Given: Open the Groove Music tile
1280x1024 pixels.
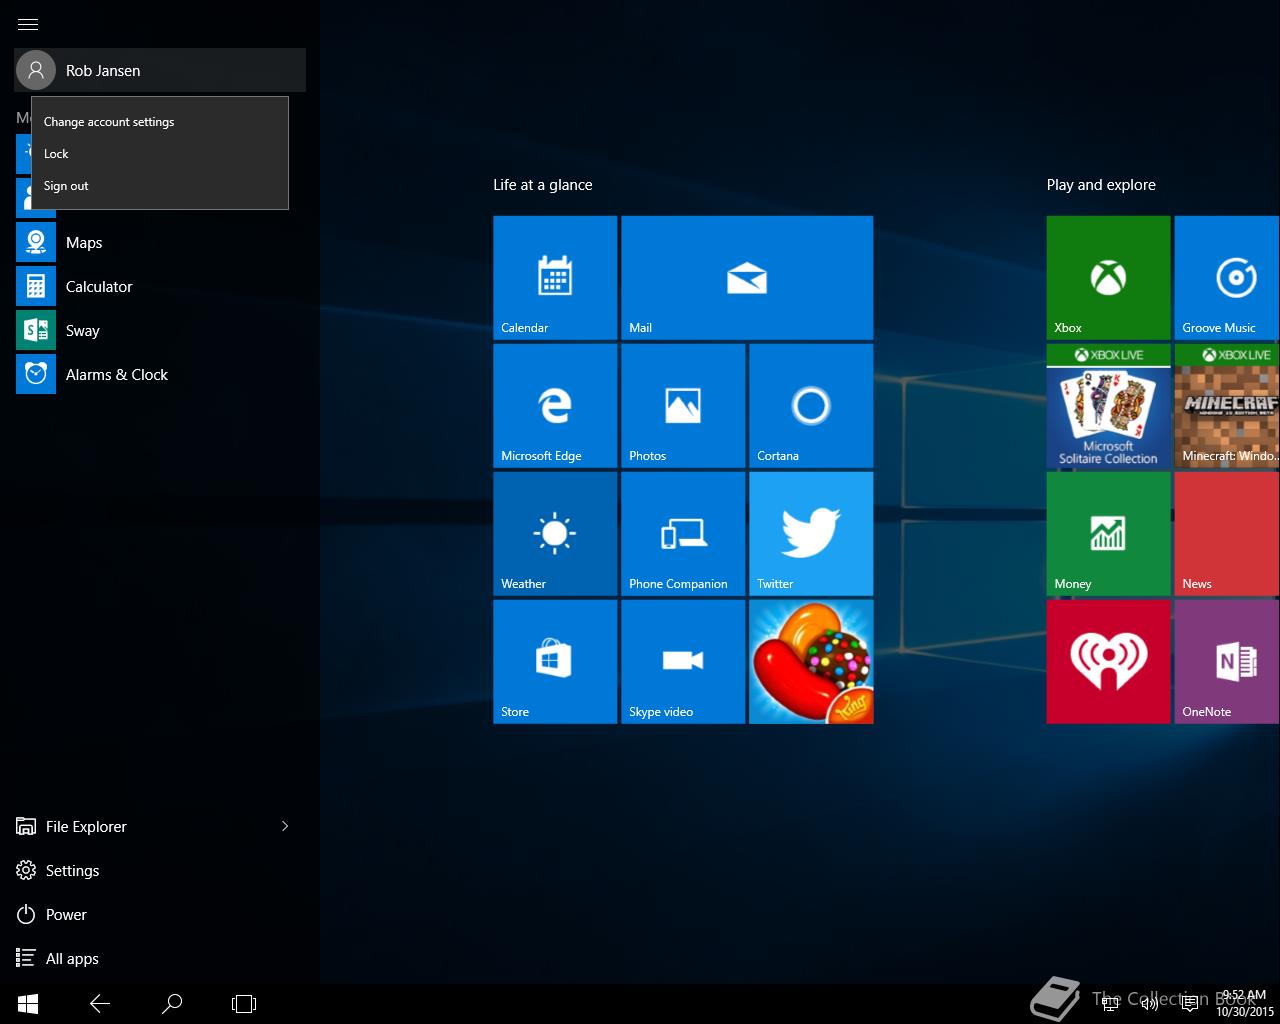Looking at the screenshot, I should pyautogui.click(x=1227, y=278).
